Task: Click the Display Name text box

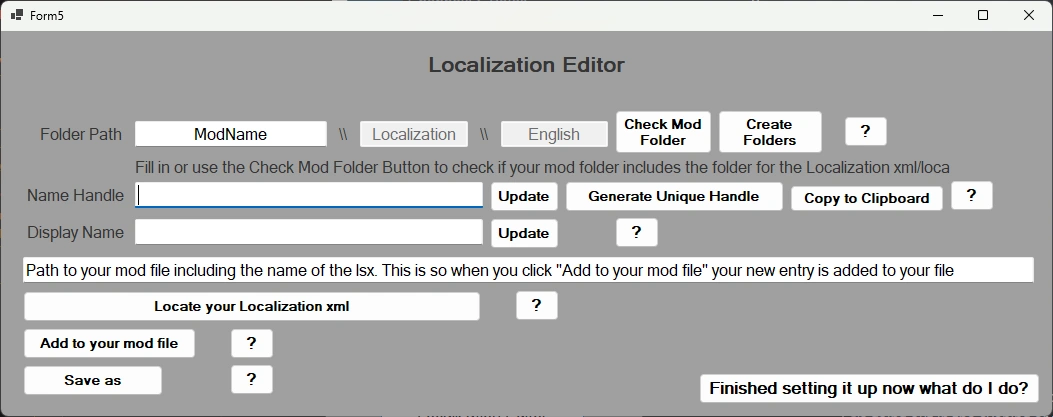Action: 309,232
